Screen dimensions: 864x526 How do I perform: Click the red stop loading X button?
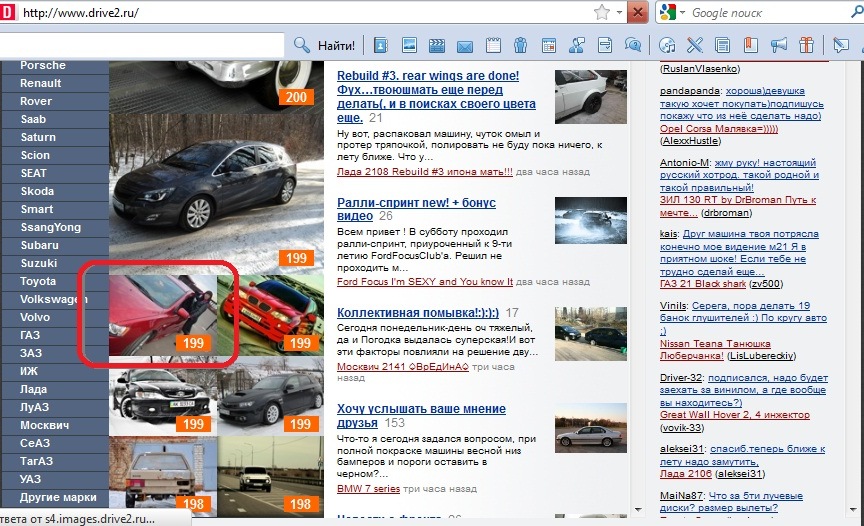[x=638, y=12]
